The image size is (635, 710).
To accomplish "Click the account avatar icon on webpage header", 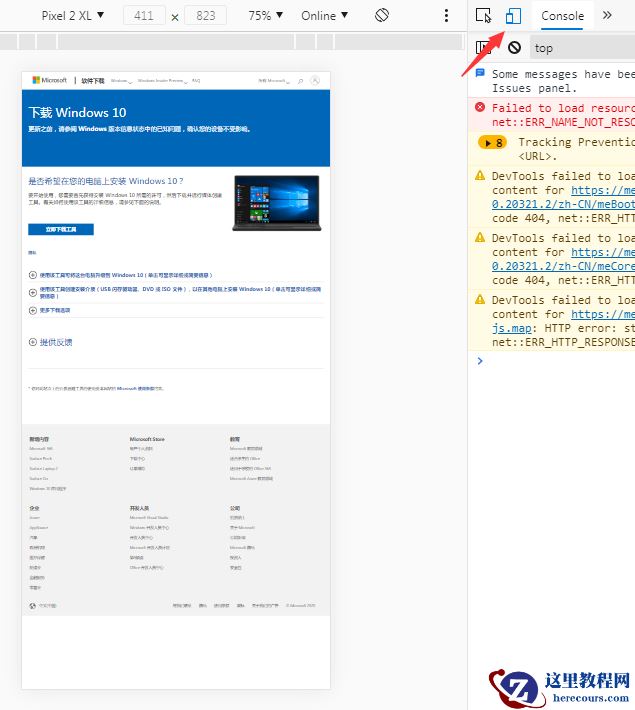I will coord(314,80).
